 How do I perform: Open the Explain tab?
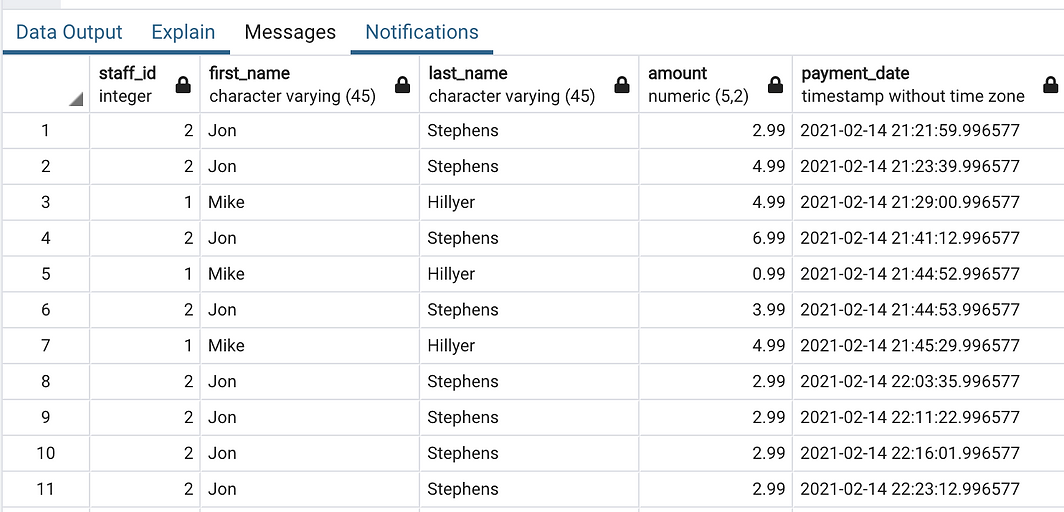[x=183, y=32]
